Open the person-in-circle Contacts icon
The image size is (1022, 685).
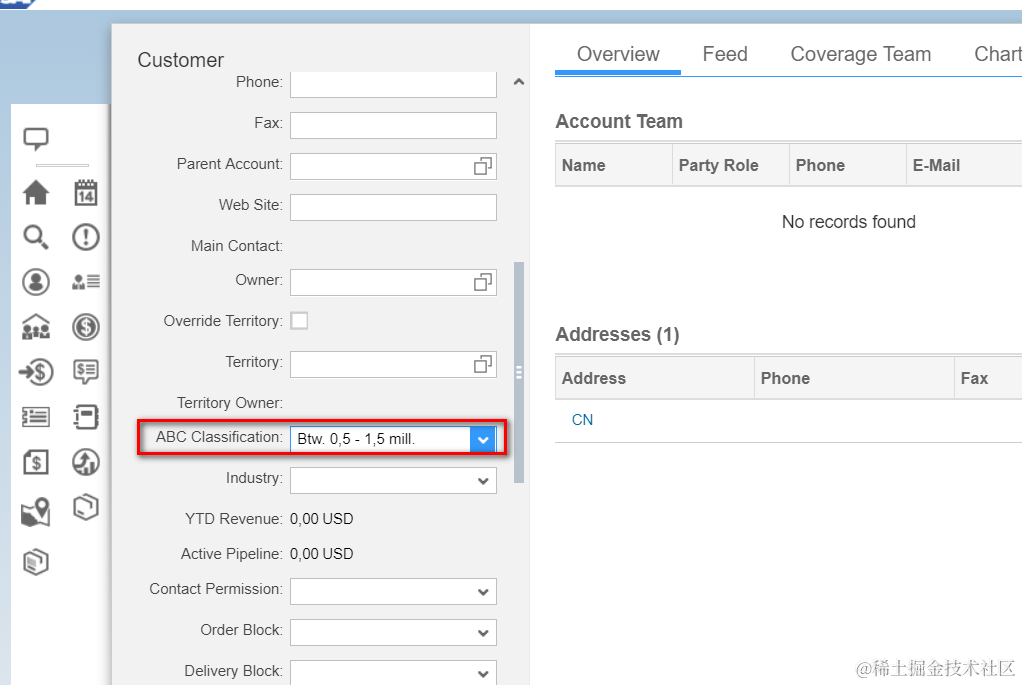(x=36, y=282)
